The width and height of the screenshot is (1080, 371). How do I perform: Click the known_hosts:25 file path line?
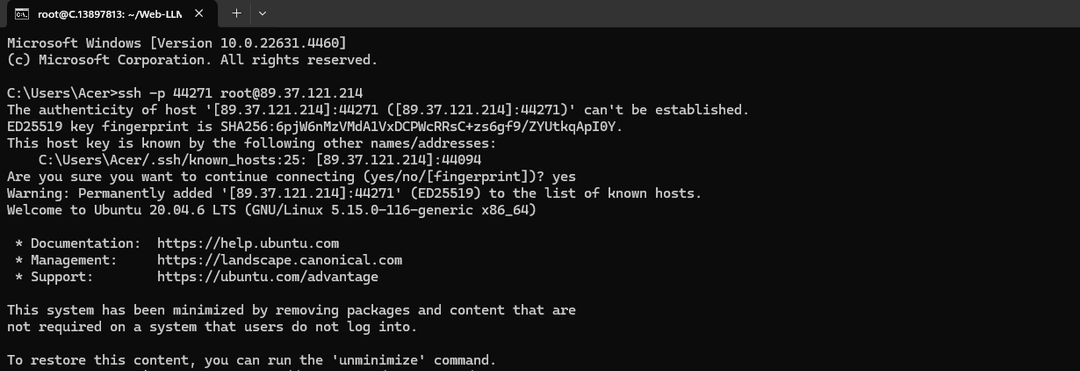click(260, 160)
